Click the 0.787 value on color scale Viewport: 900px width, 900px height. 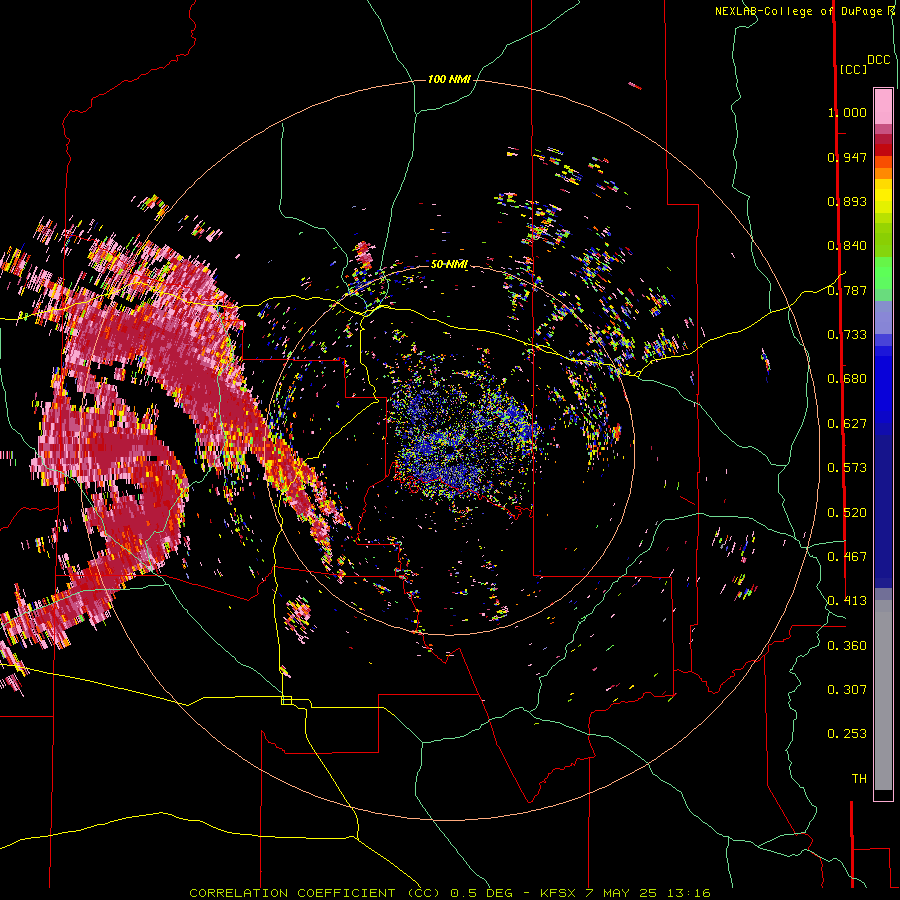847,290
